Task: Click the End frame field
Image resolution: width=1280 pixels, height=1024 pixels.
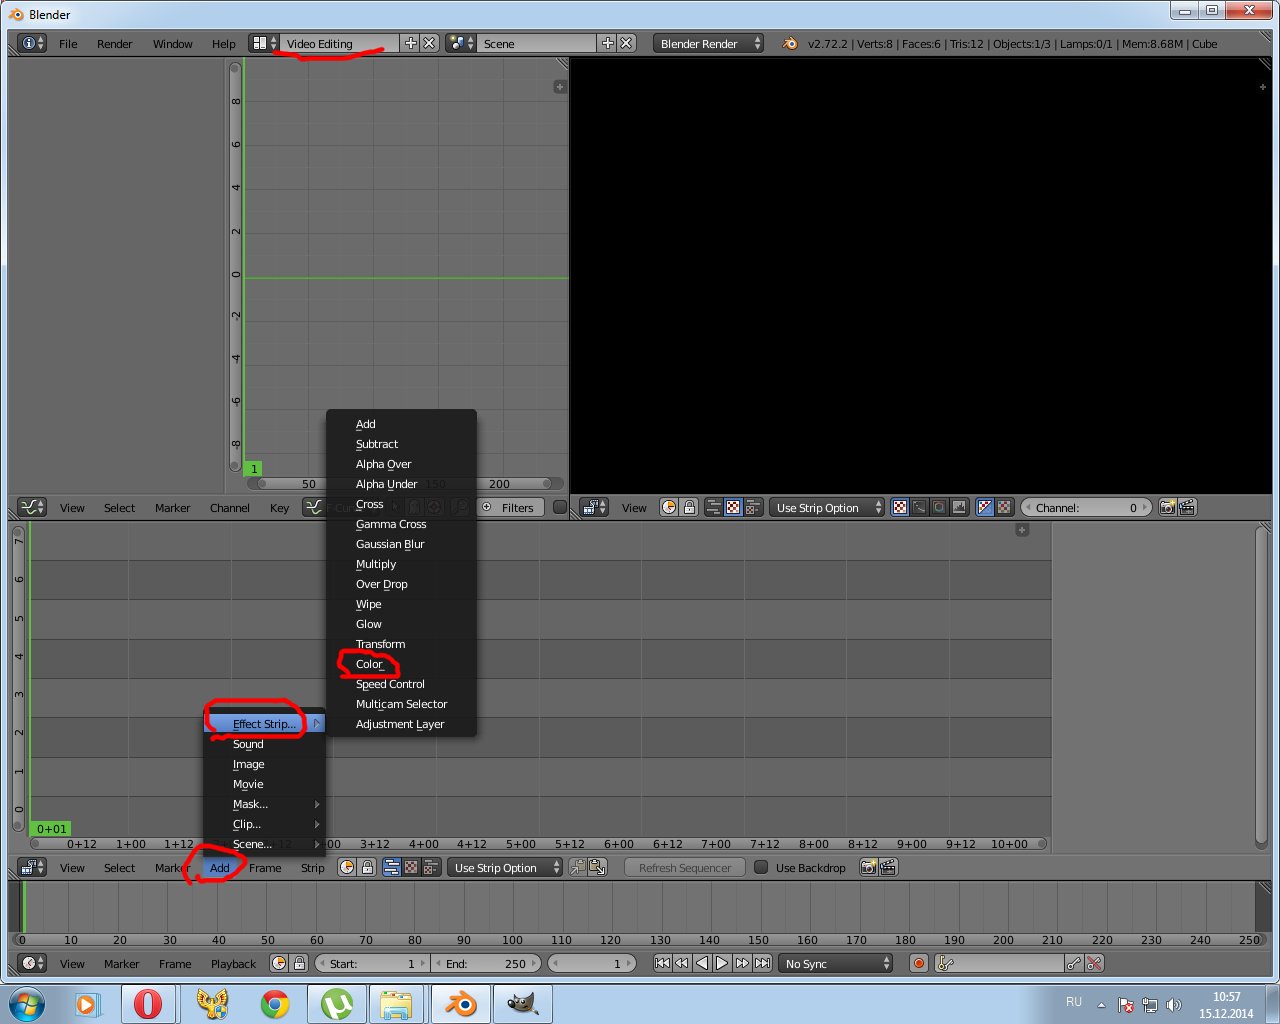Action: [487, 963]
